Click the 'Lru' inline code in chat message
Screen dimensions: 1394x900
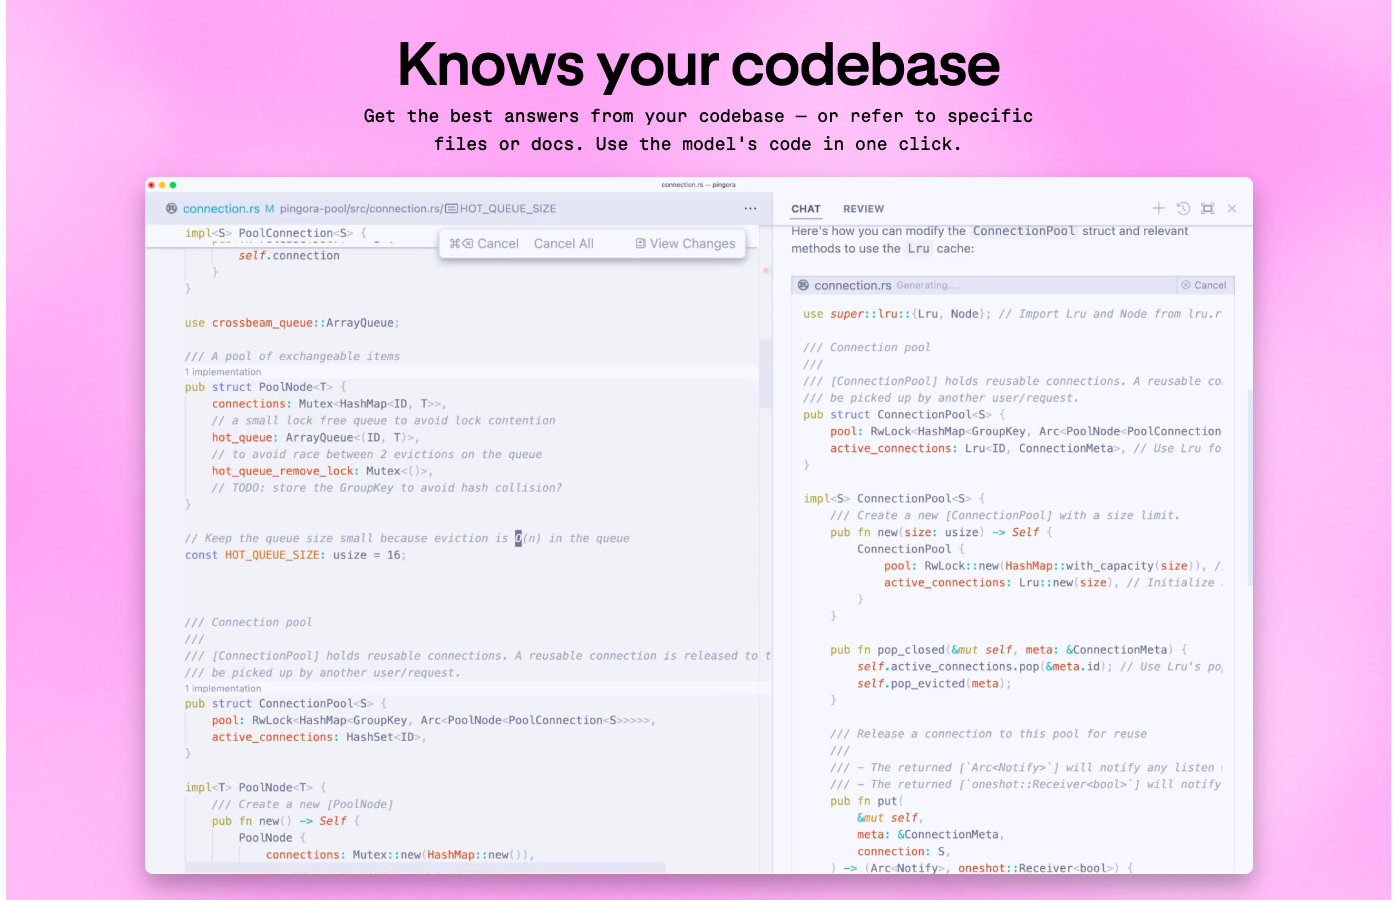918,249
